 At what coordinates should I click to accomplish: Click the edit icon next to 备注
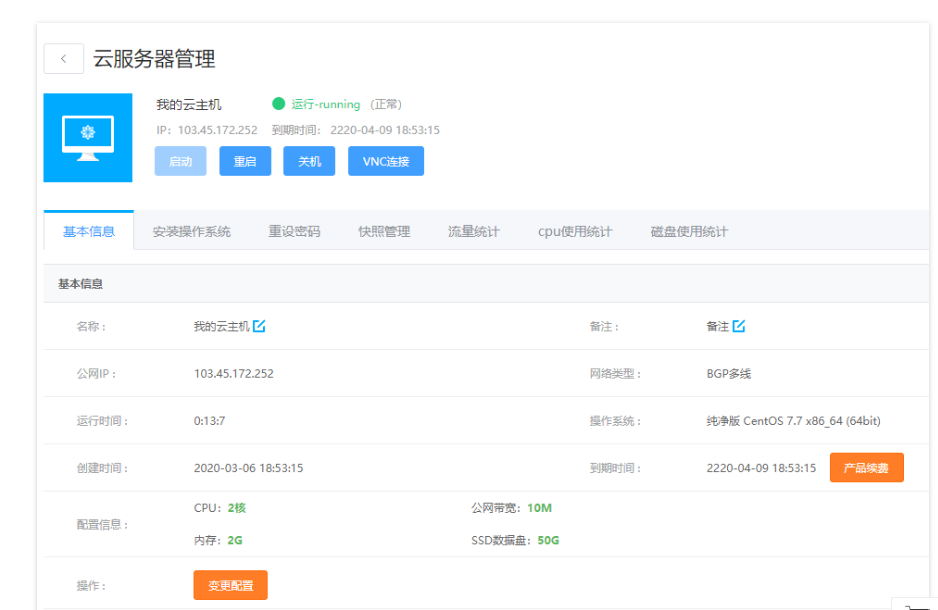[x=739, y=326]
